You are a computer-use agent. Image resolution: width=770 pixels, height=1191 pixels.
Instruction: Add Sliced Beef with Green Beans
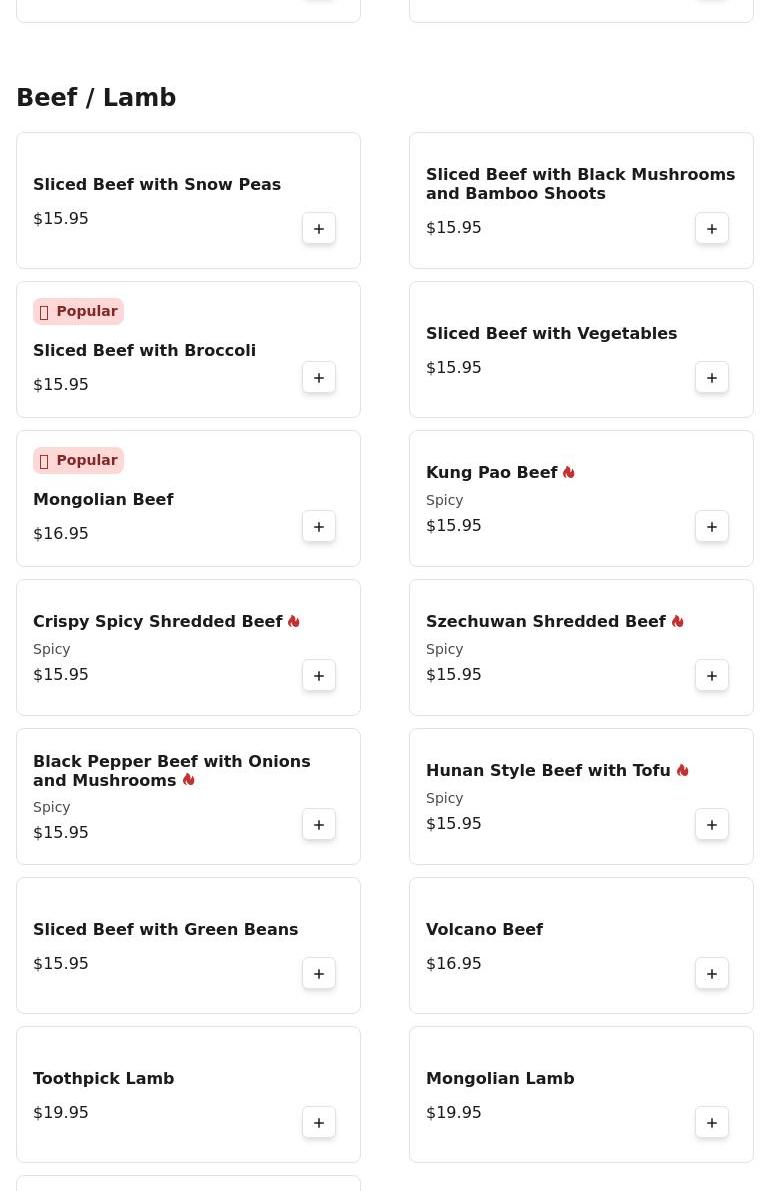point(319,974)
